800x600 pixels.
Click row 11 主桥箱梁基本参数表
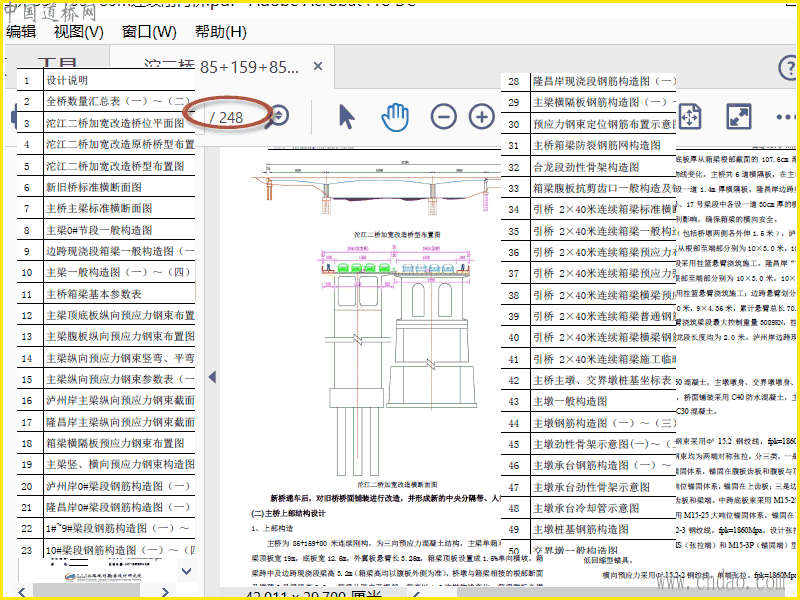click(x=106, y=294)
